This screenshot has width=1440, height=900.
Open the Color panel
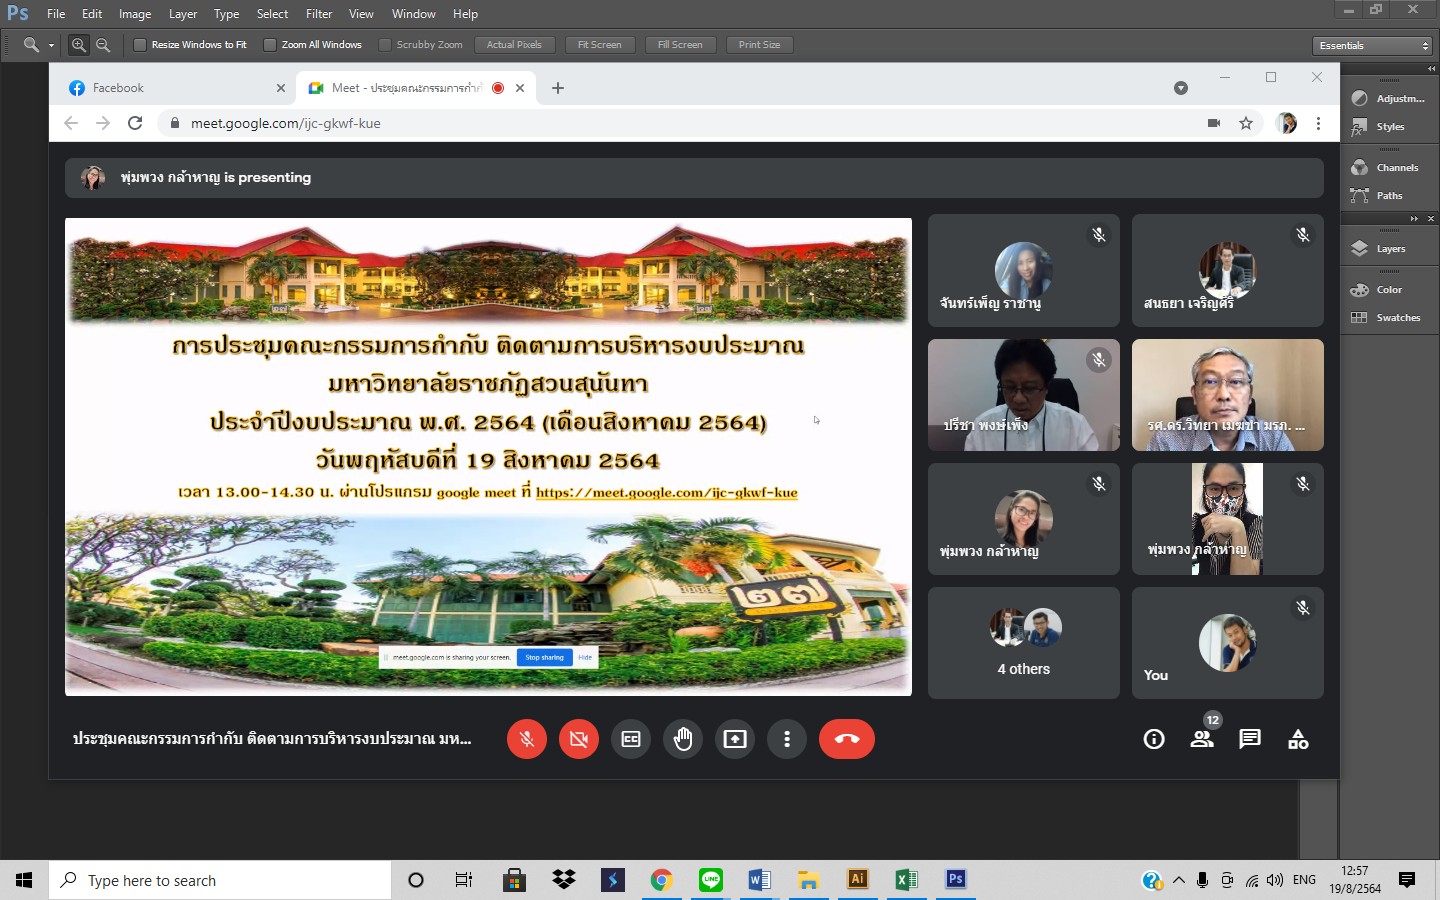click(1388, 290)
